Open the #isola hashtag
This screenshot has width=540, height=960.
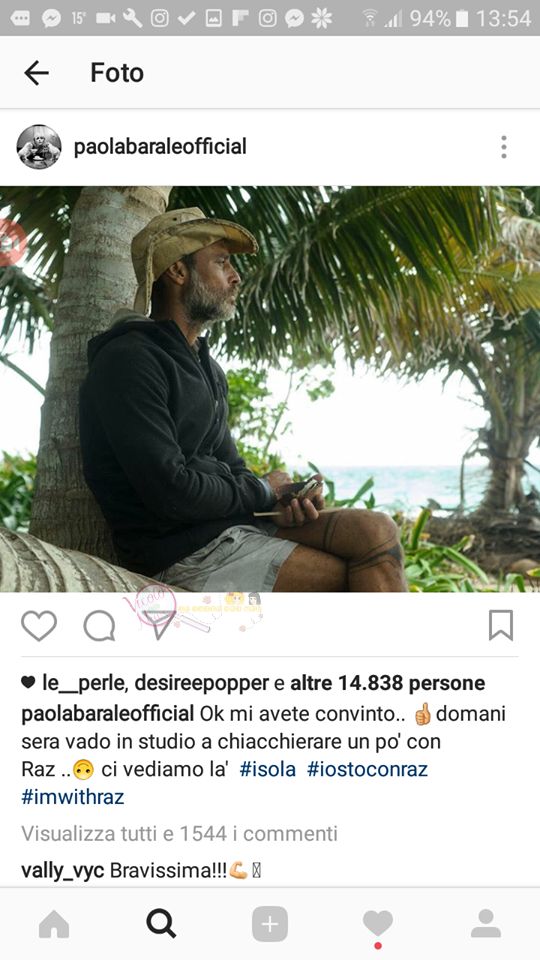[268, 769]
